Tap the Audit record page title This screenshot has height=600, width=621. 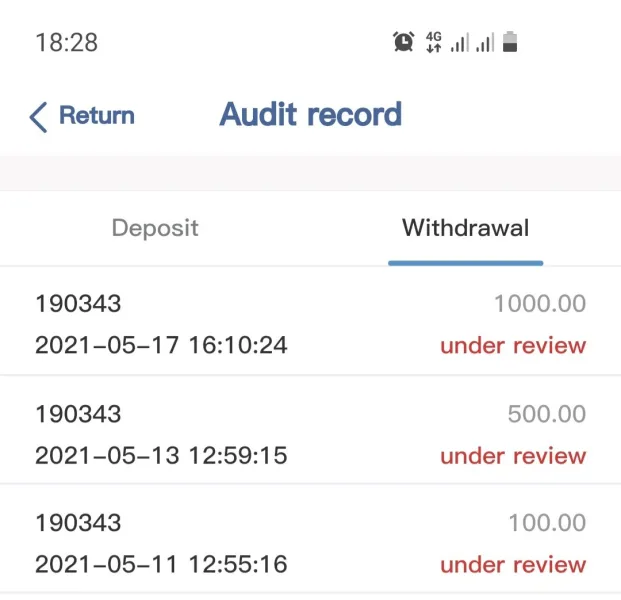click(x=311, y=114)
